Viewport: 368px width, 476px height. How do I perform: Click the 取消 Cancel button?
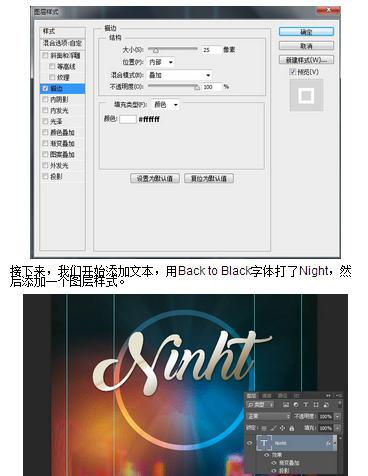(x=306, y=46)
